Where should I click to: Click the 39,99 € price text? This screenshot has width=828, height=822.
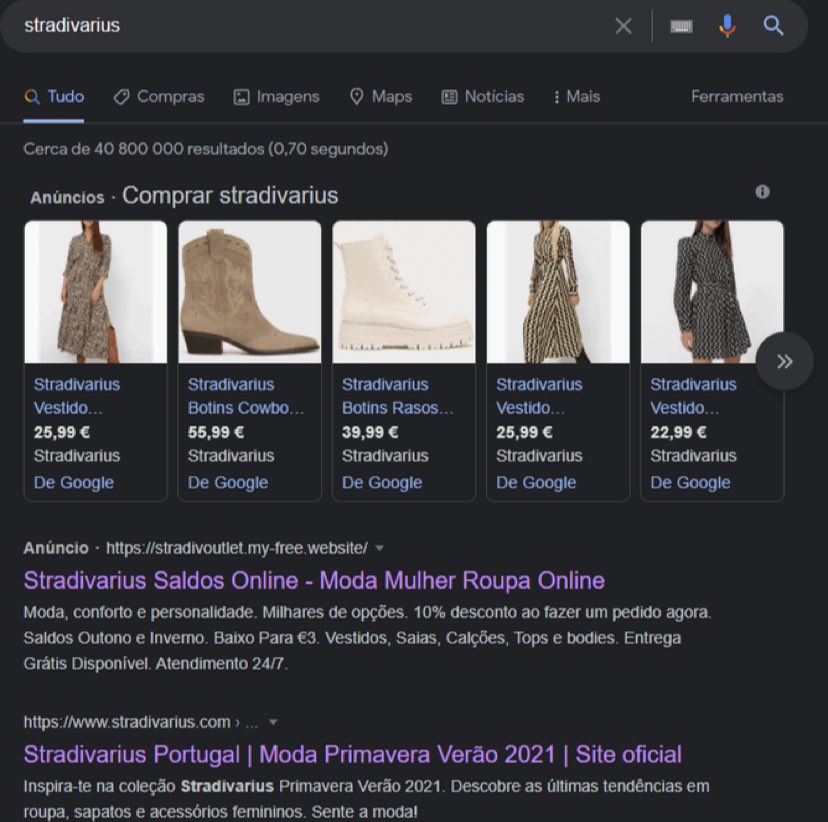[370, 432]
